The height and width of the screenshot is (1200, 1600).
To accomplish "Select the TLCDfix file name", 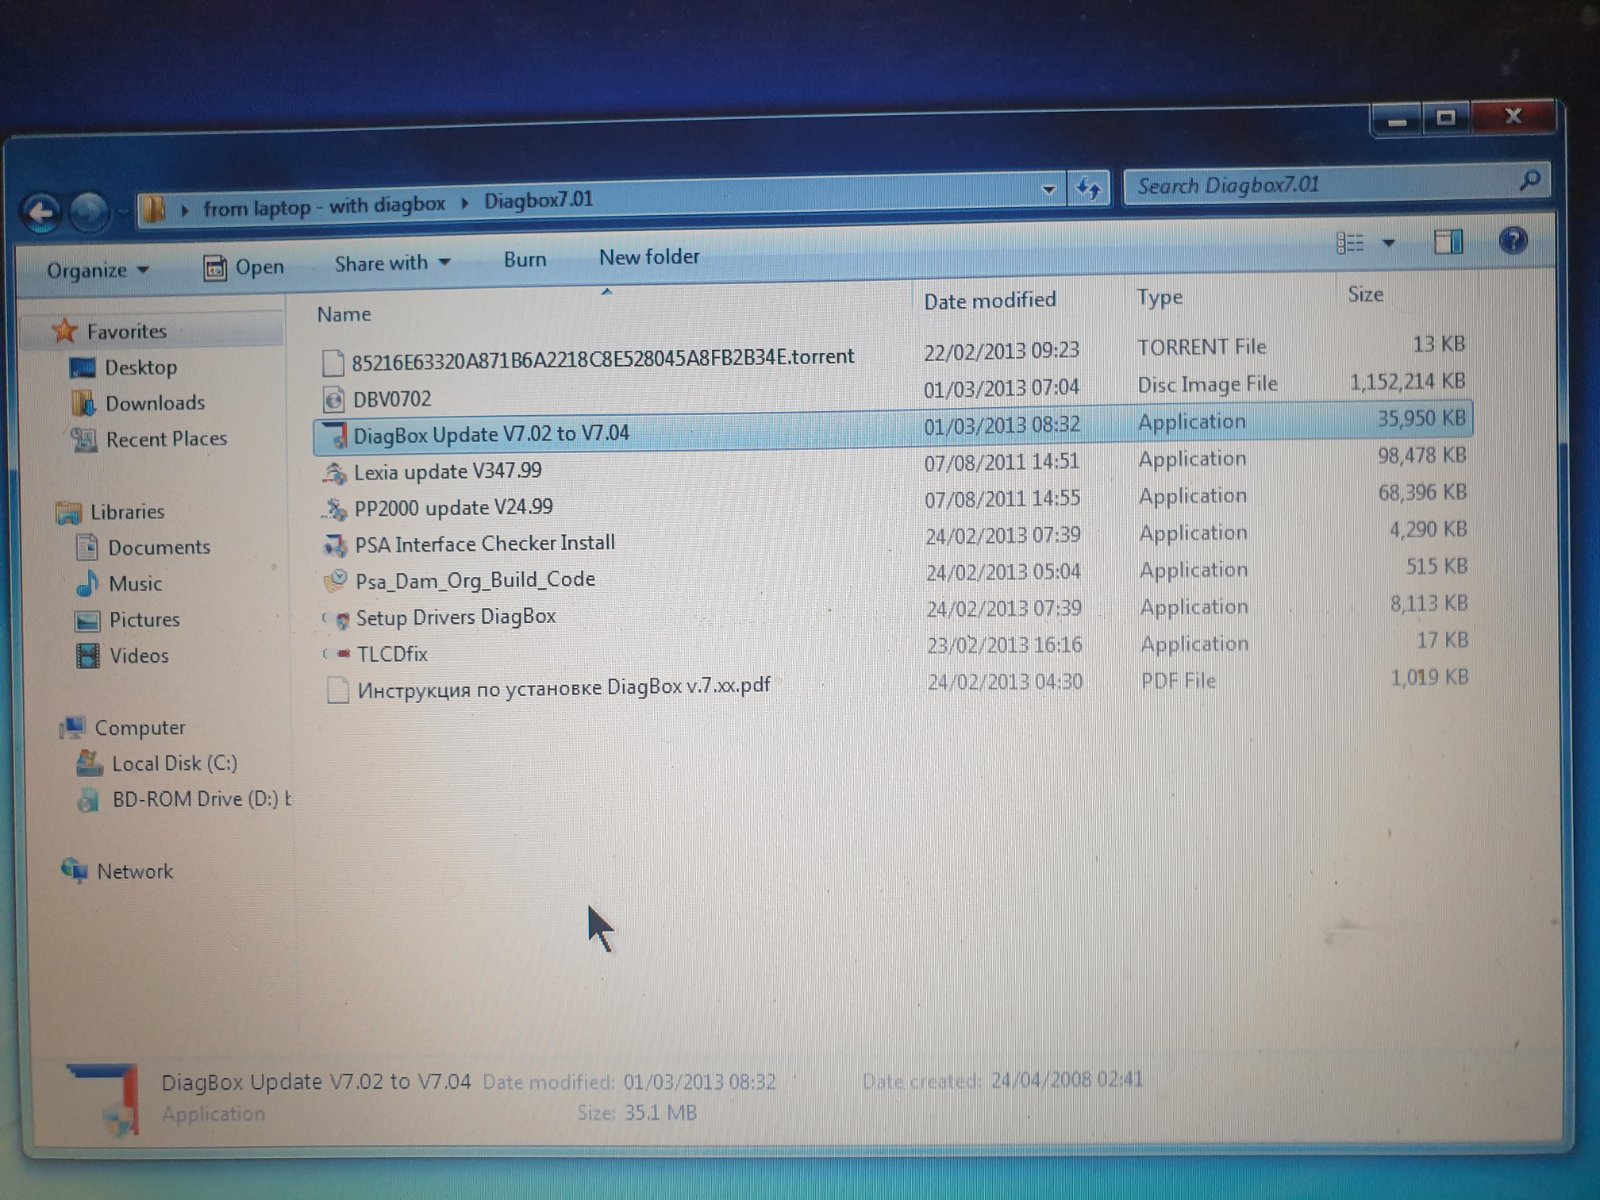I will click(x=392, y=654).
